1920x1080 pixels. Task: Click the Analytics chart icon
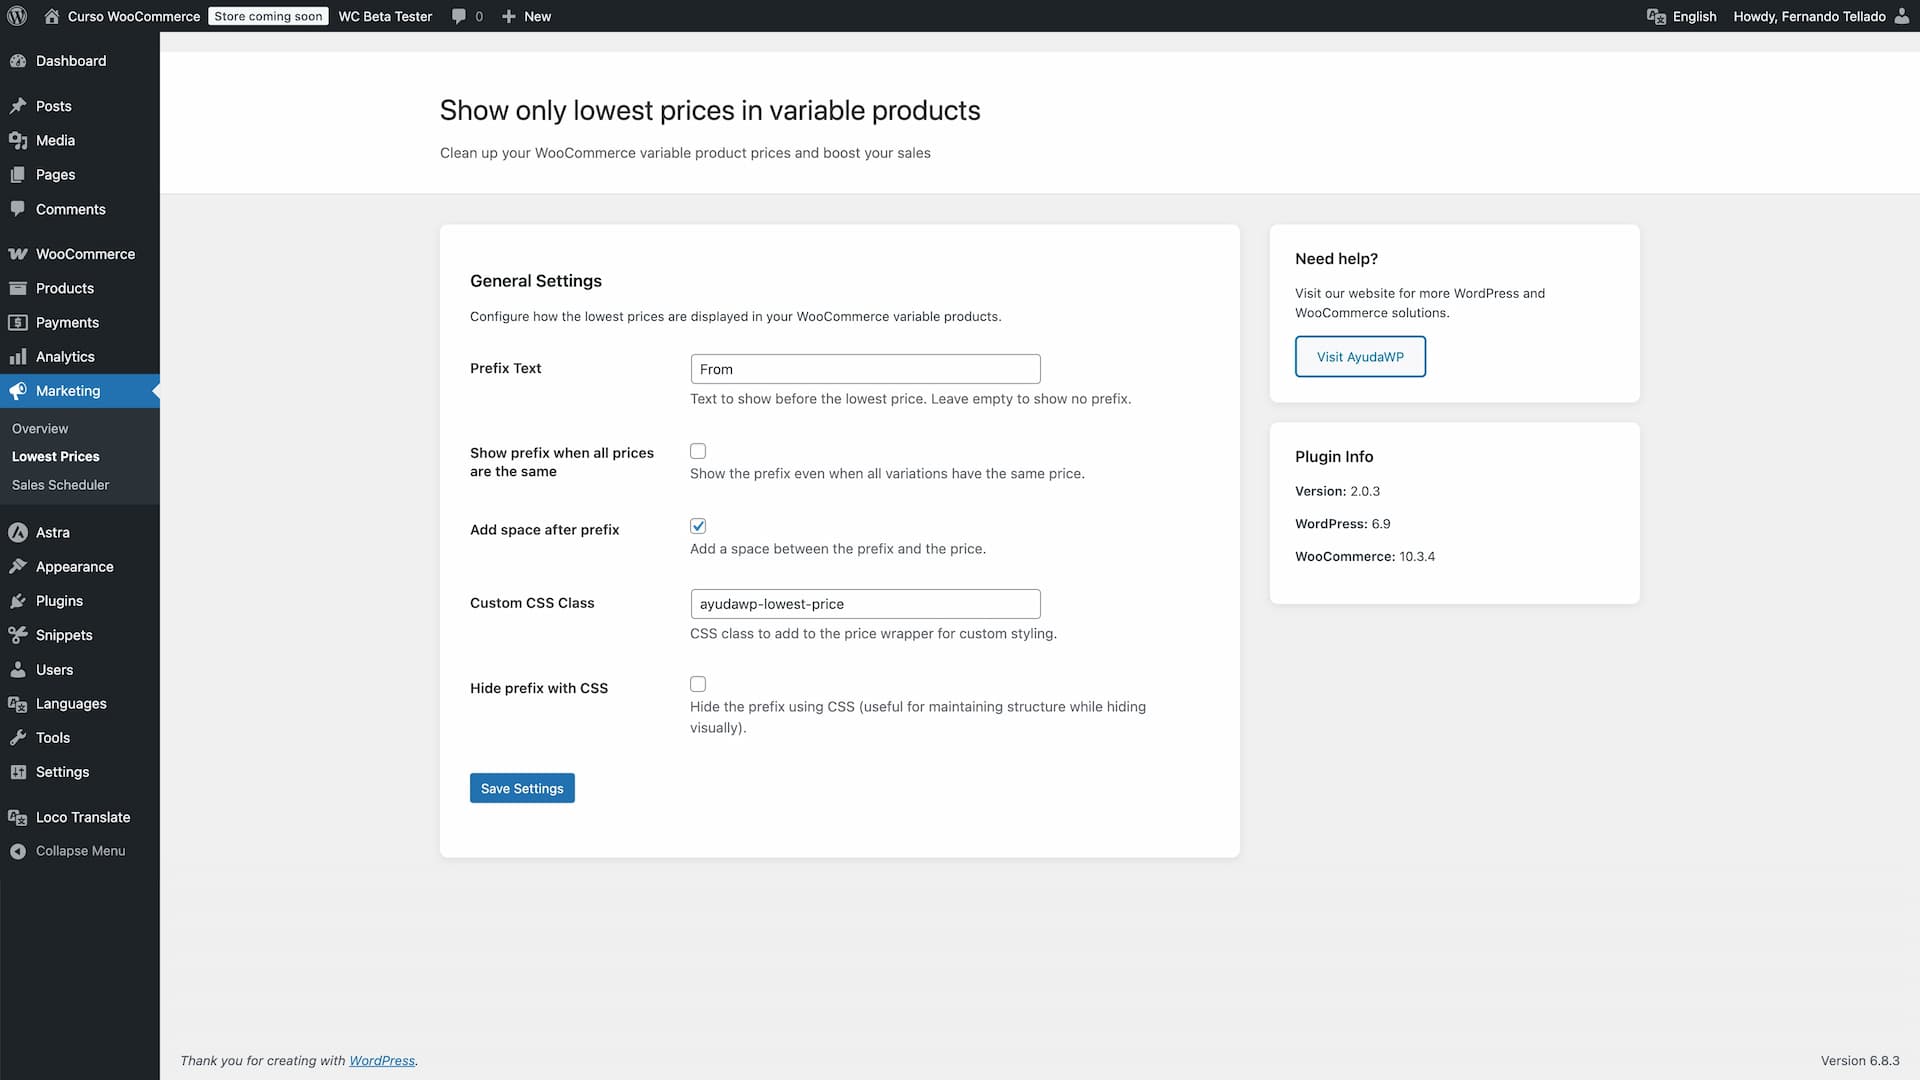[18, 356]
